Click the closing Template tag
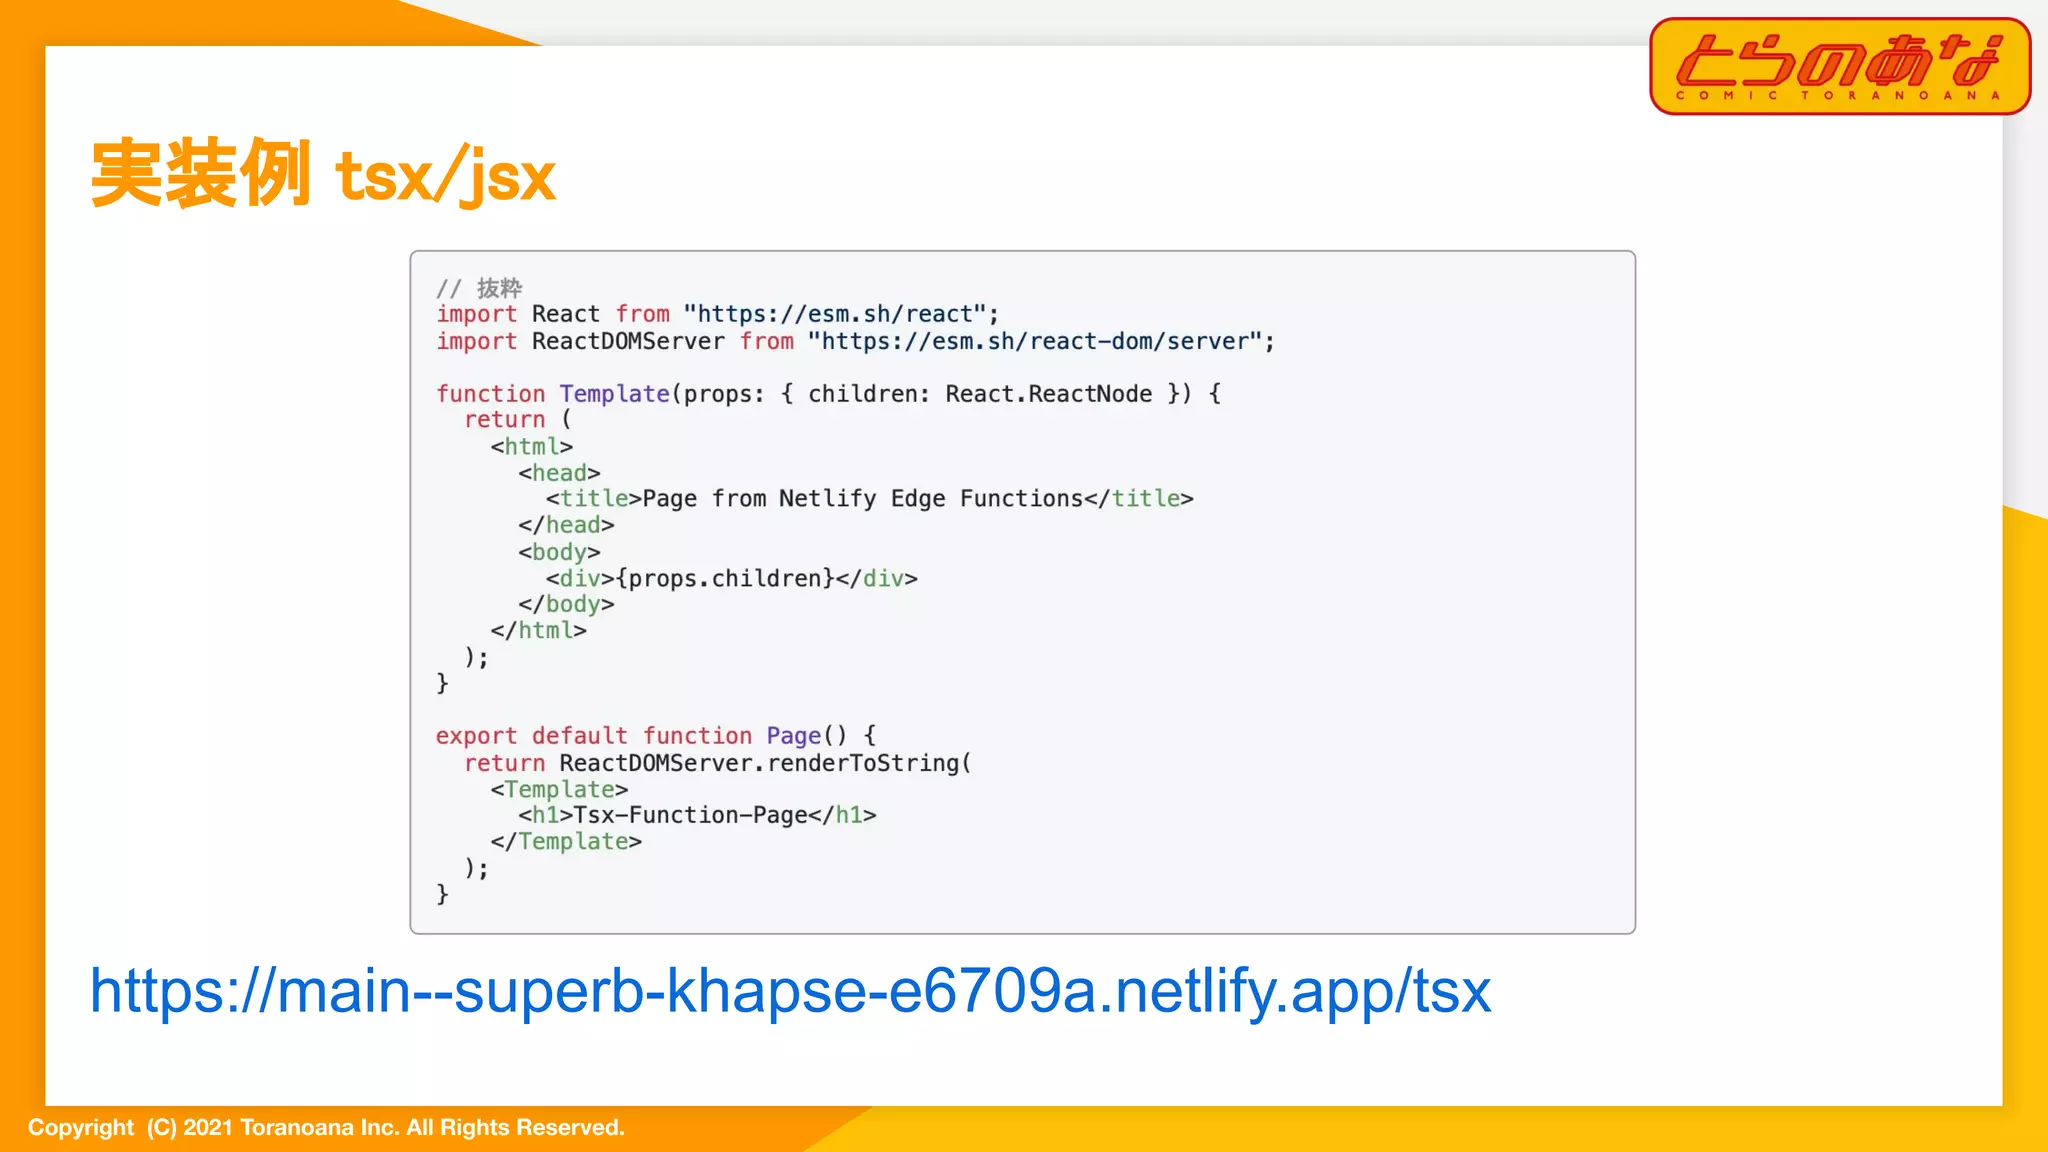This screenshot has width=2048, height=1152. coord(566,842)
